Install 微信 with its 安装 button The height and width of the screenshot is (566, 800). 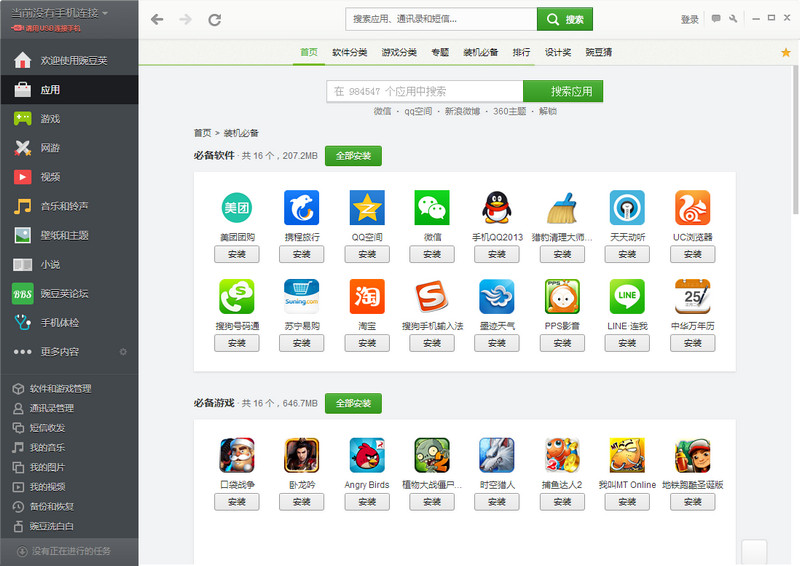pos(432,254)
